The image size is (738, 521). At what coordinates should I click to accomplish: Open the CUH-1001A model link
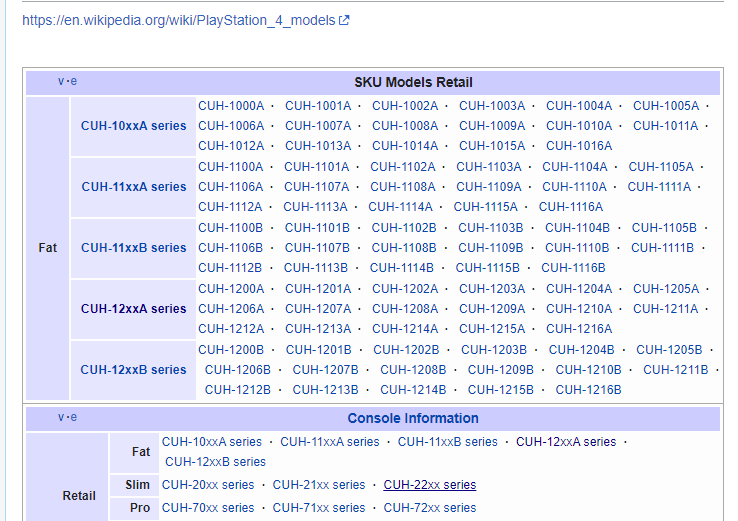click(318, 106)
